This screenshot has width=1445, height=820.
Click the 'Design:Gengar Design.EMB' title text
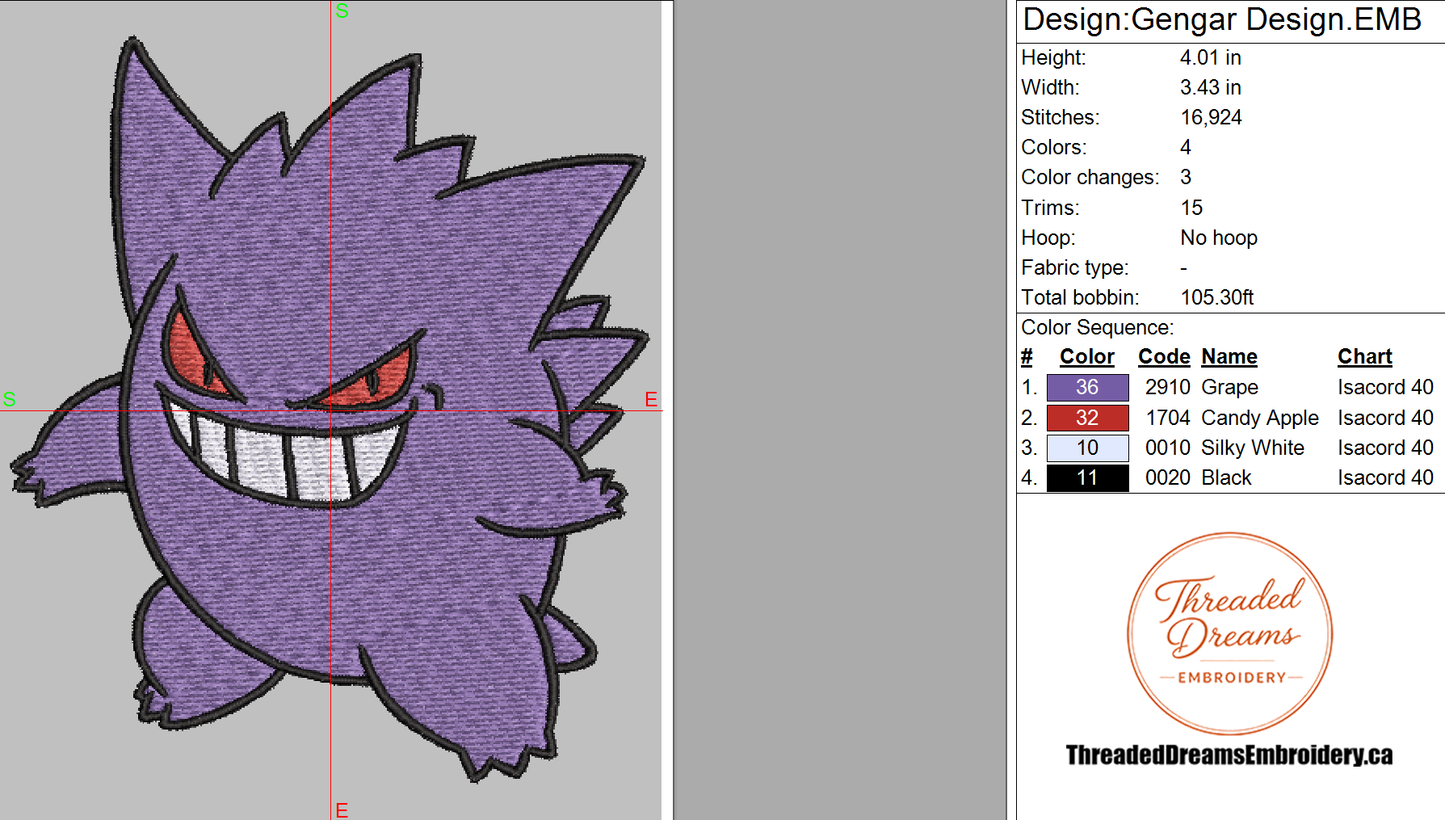[x=1222, y=20]
